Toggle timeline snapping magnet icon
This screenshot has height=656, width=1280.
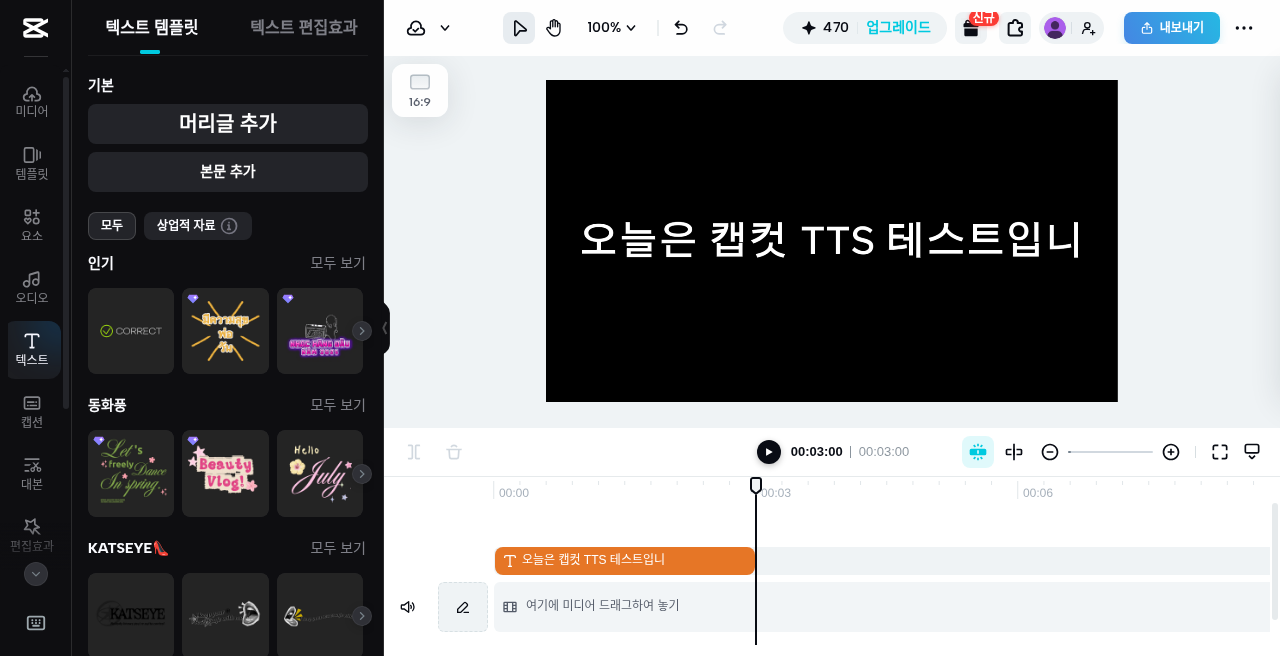coord(978,452)
